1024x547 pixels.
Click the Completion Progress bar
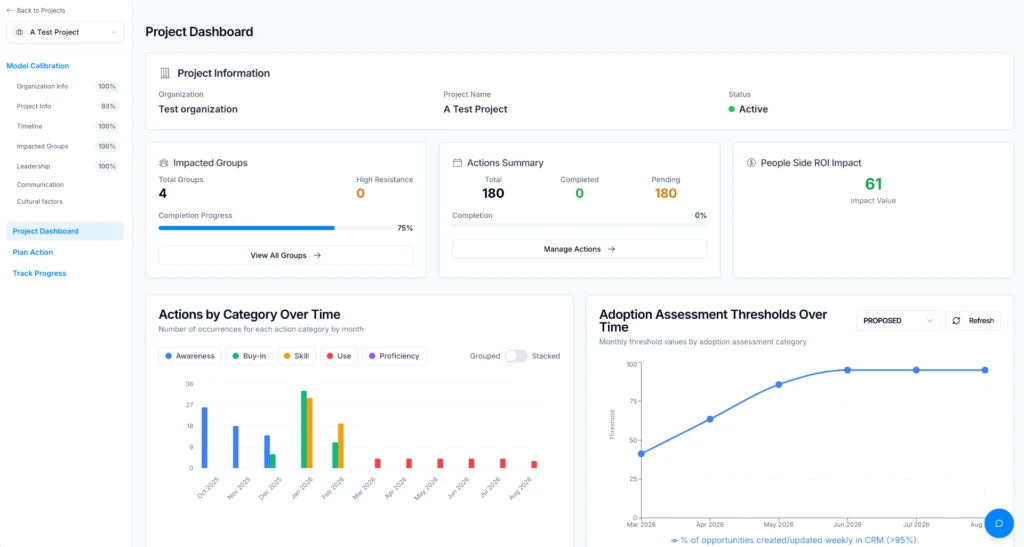275,228
